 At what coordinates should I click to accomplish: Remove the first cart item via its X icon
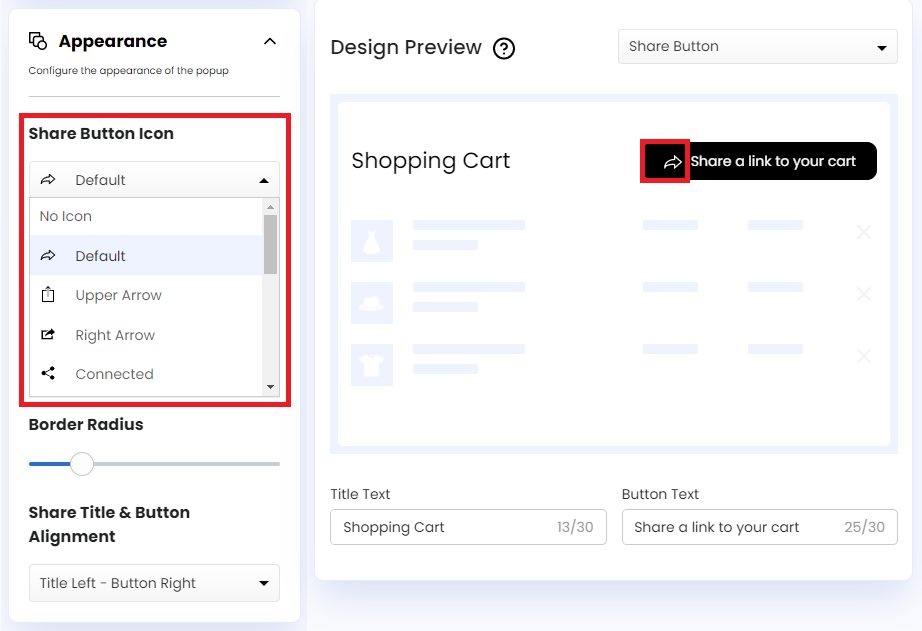(x=864, y=232)
